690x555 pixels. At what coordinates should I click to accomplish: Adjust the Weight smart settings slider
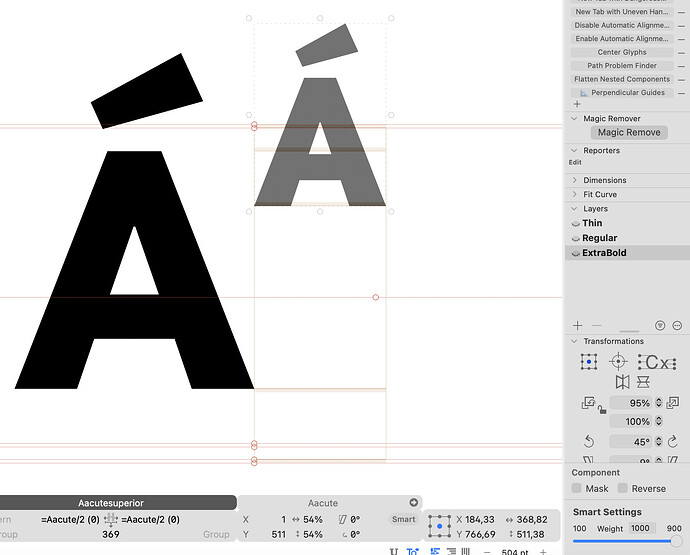coord(675,542)
